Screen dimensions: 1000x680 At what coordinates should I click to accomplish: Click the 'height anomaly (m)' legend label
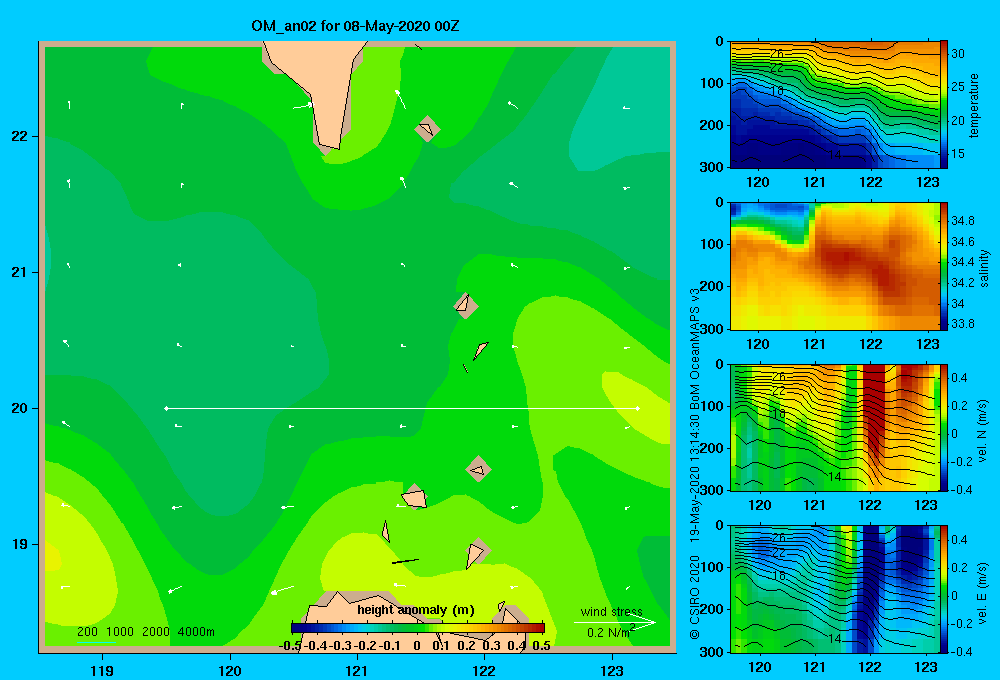(416, 610)
